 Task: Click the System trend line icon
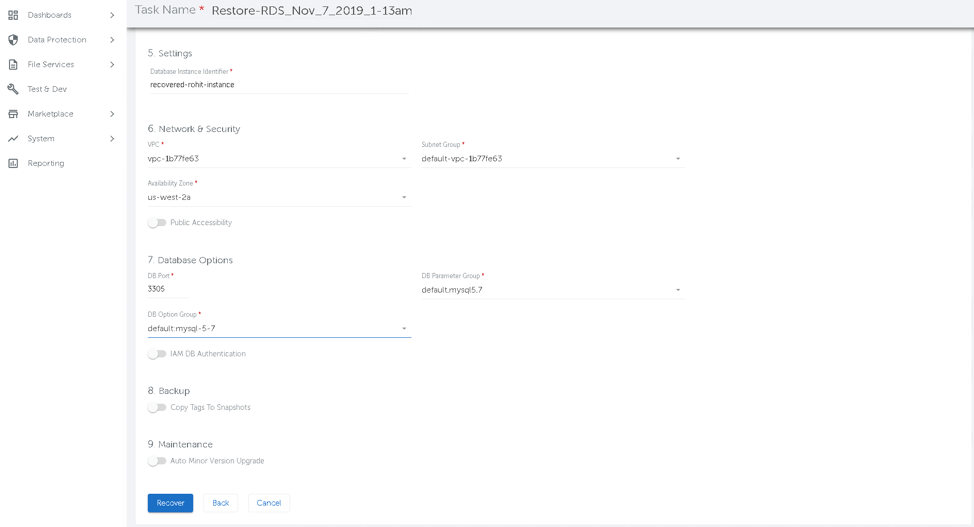[13, 139]
